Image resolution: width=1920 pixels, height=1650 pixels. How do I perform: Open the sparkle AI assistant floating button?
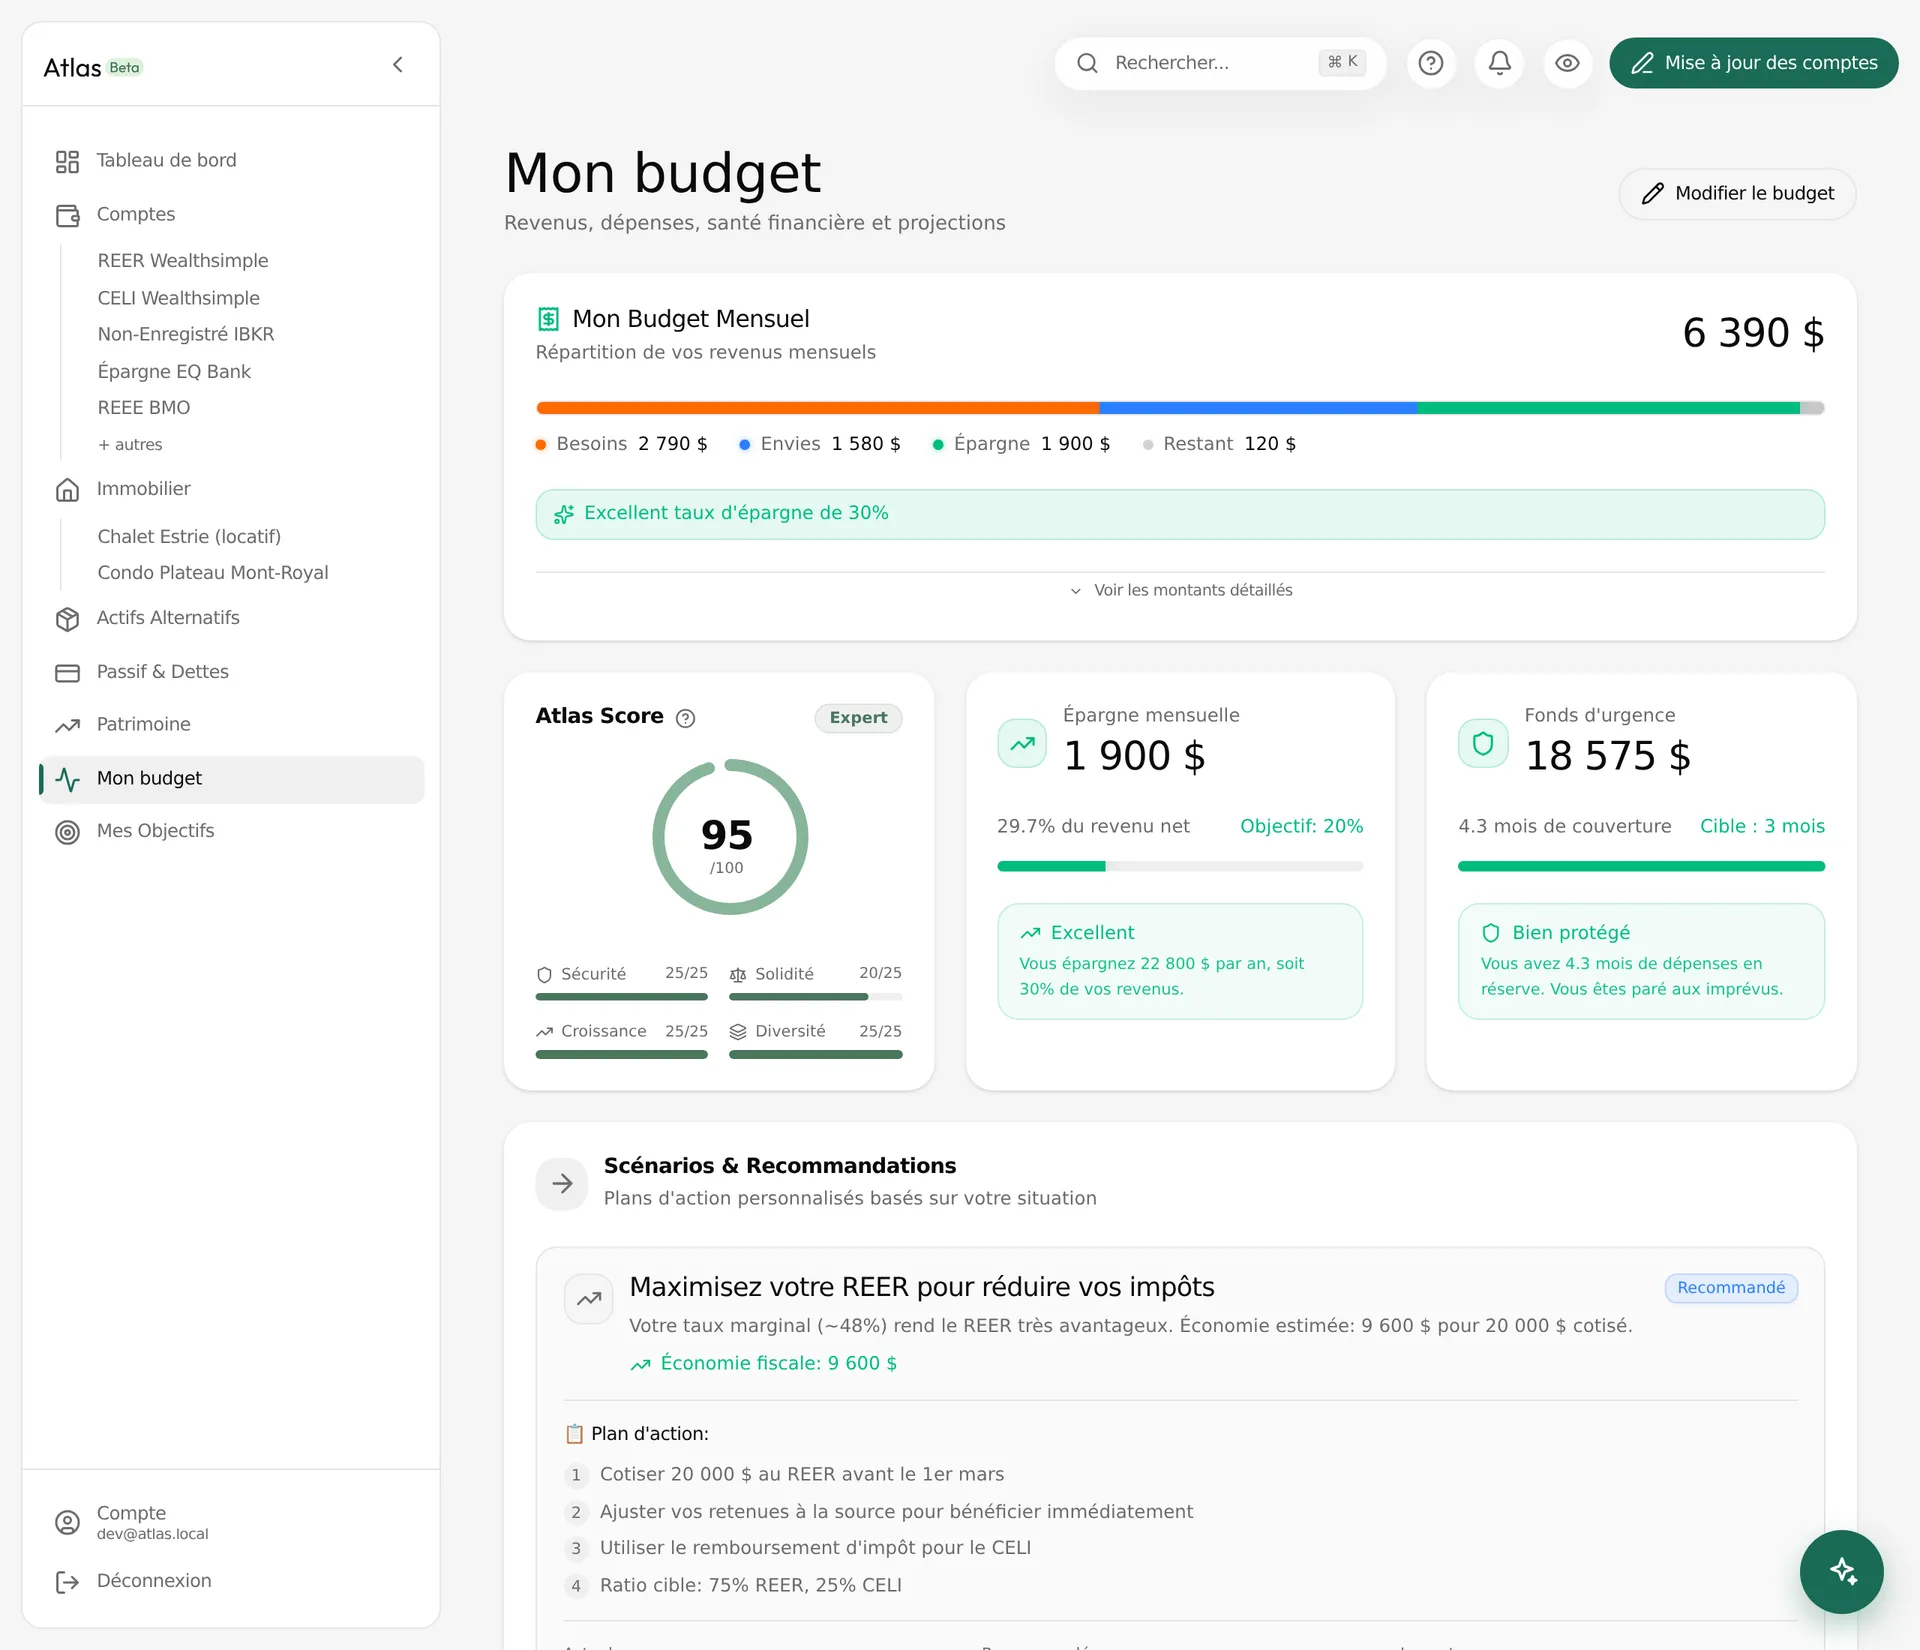pyautogui.click(x=1841, y=1572)
